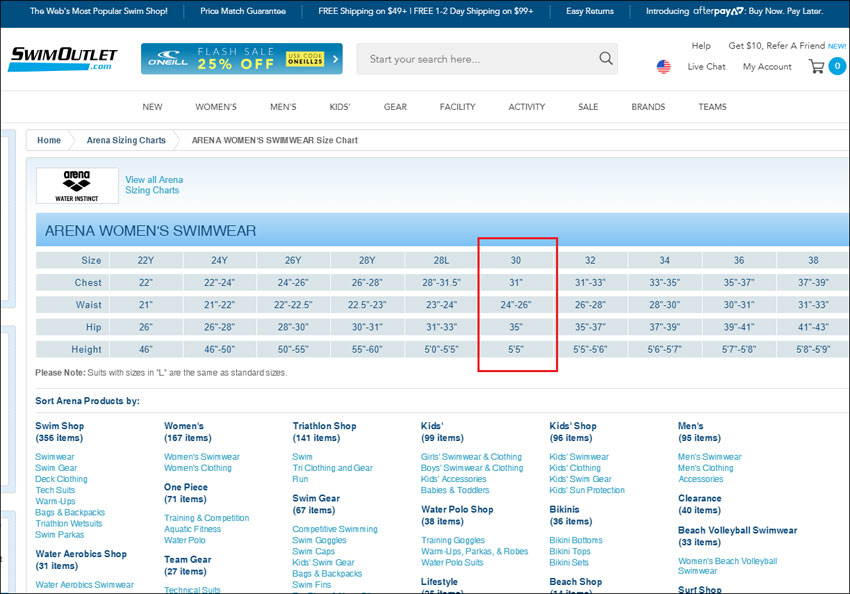
Task: Click the Arena Water Instinct logo
Action: pos(77,185)
